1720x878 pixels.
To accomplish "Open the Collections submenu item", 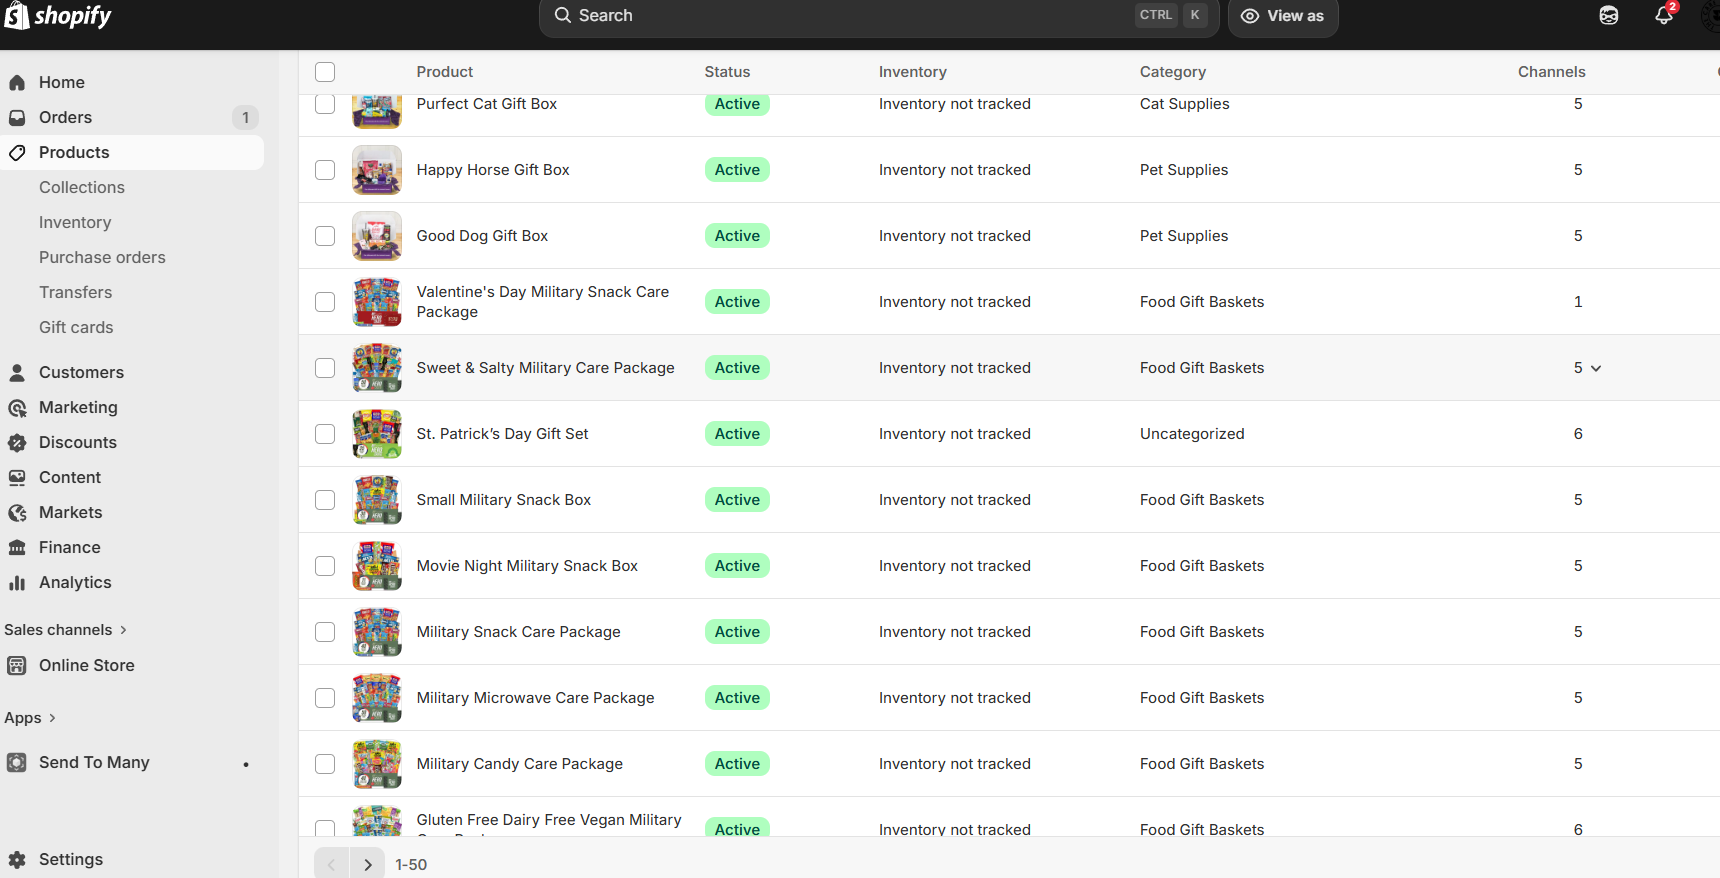I will coord(82,188).
